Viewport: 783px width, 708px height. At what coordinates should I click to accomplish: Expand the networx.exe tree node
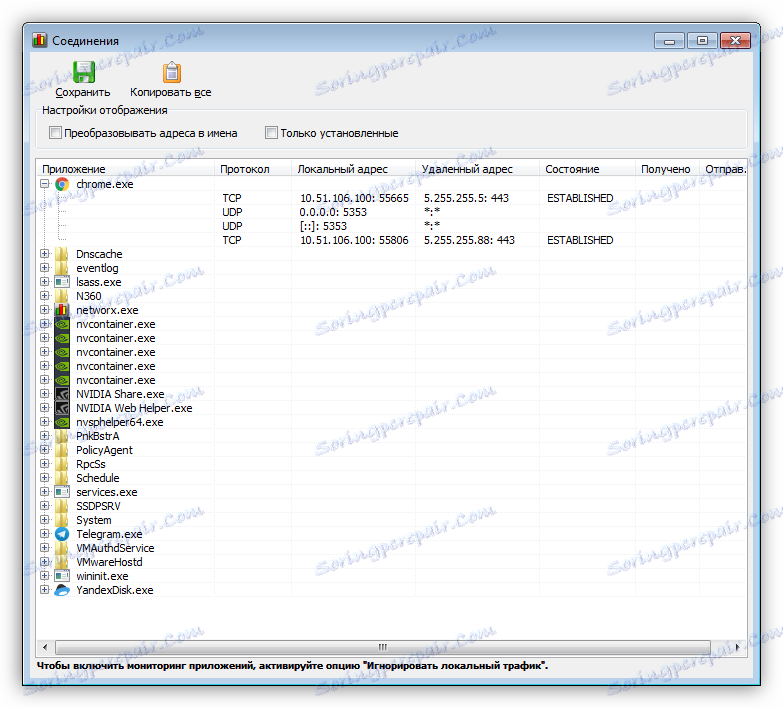click(44, 310)
